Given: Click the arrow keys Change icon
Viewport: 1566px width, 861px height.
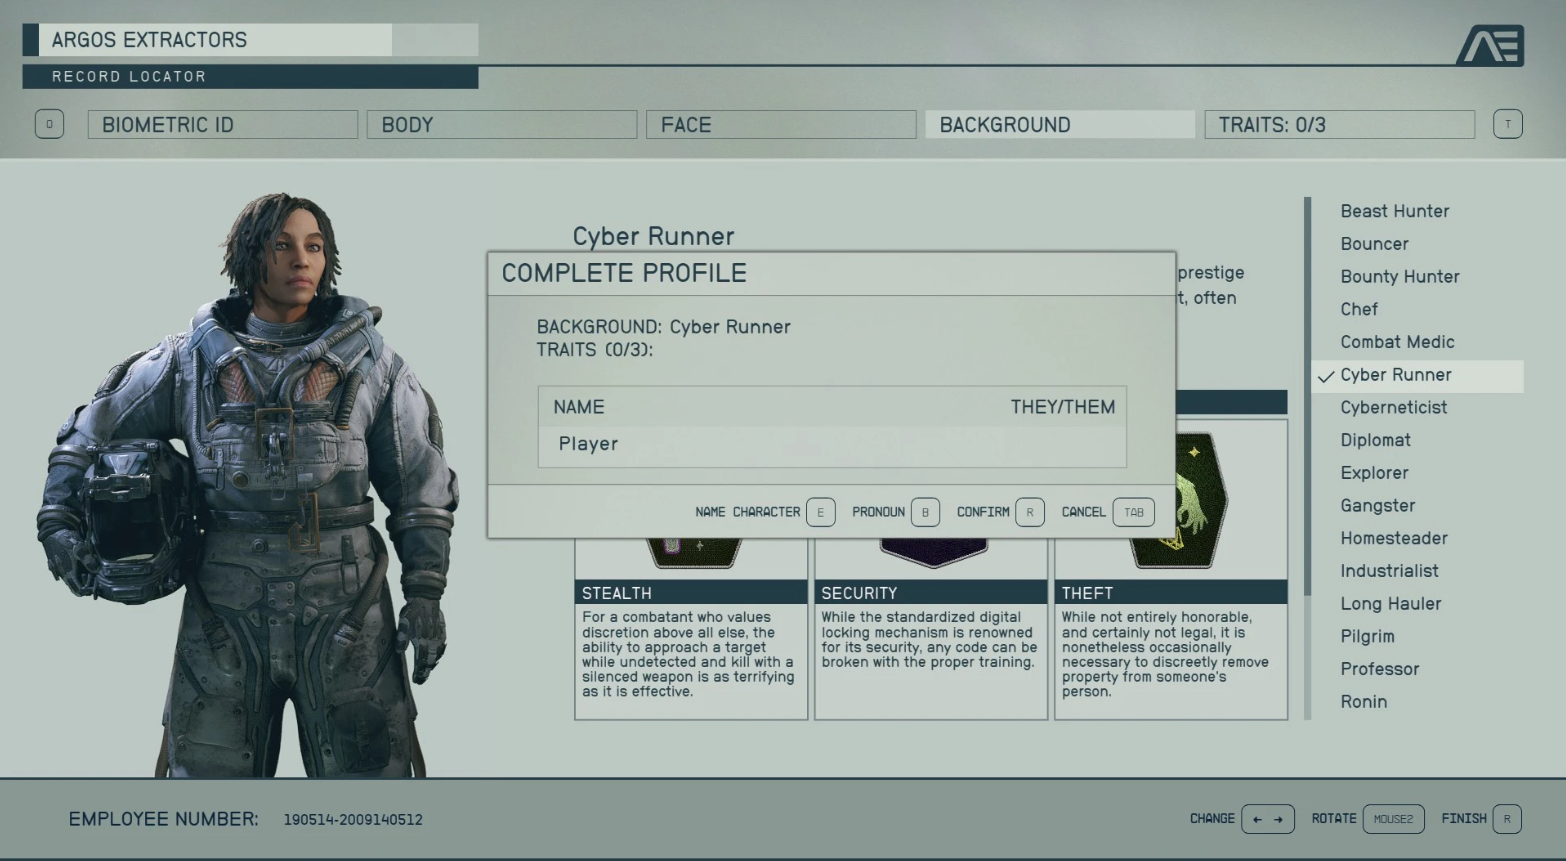Looking at the screenshot, I should 1268,819.
